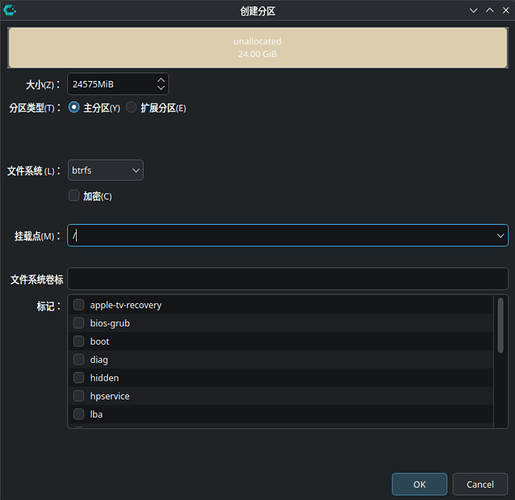Check the bios-grub flag
This screenshot has height=500, width=515.
coord(79,323)
